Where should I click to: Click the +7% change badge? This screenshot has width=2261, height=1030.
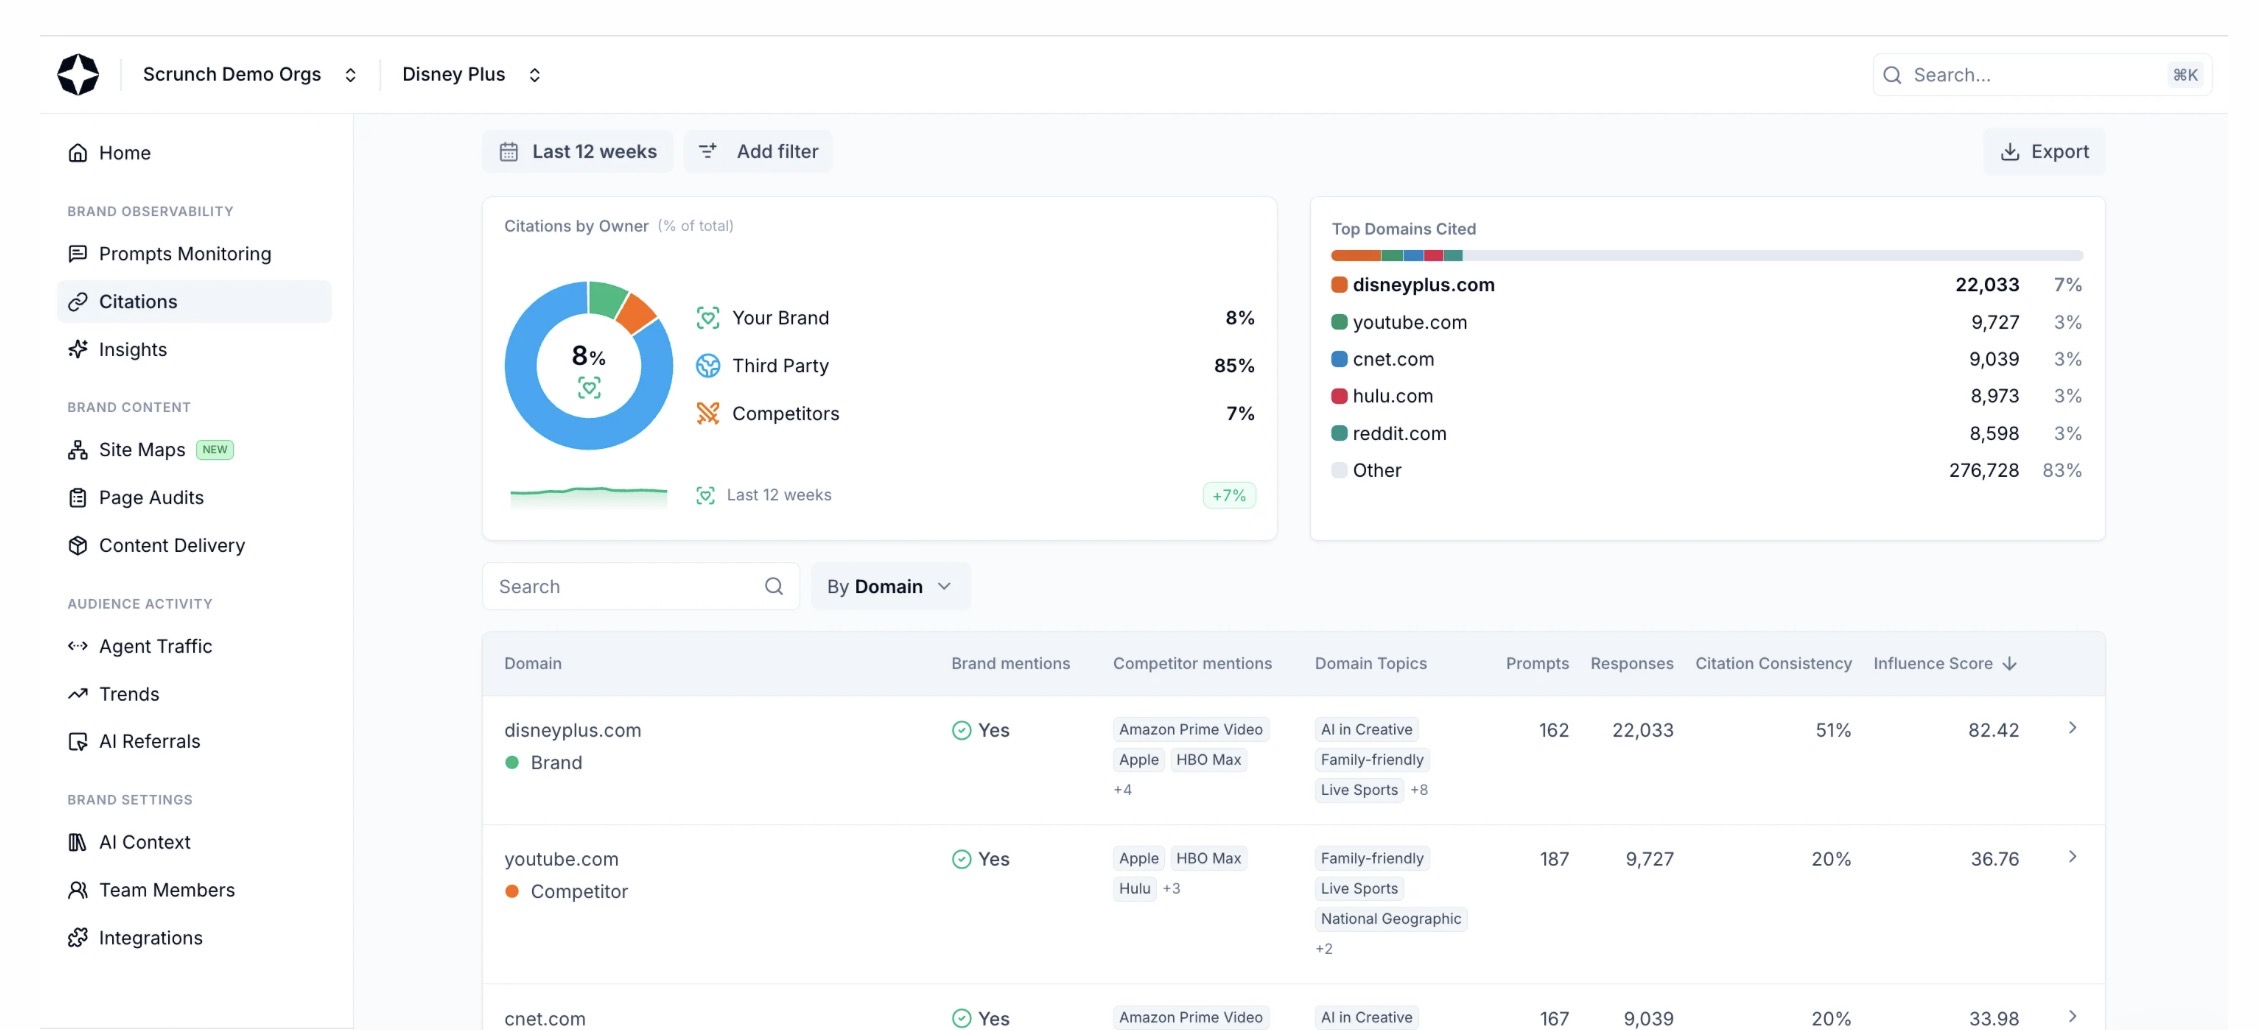[1229, 496]
